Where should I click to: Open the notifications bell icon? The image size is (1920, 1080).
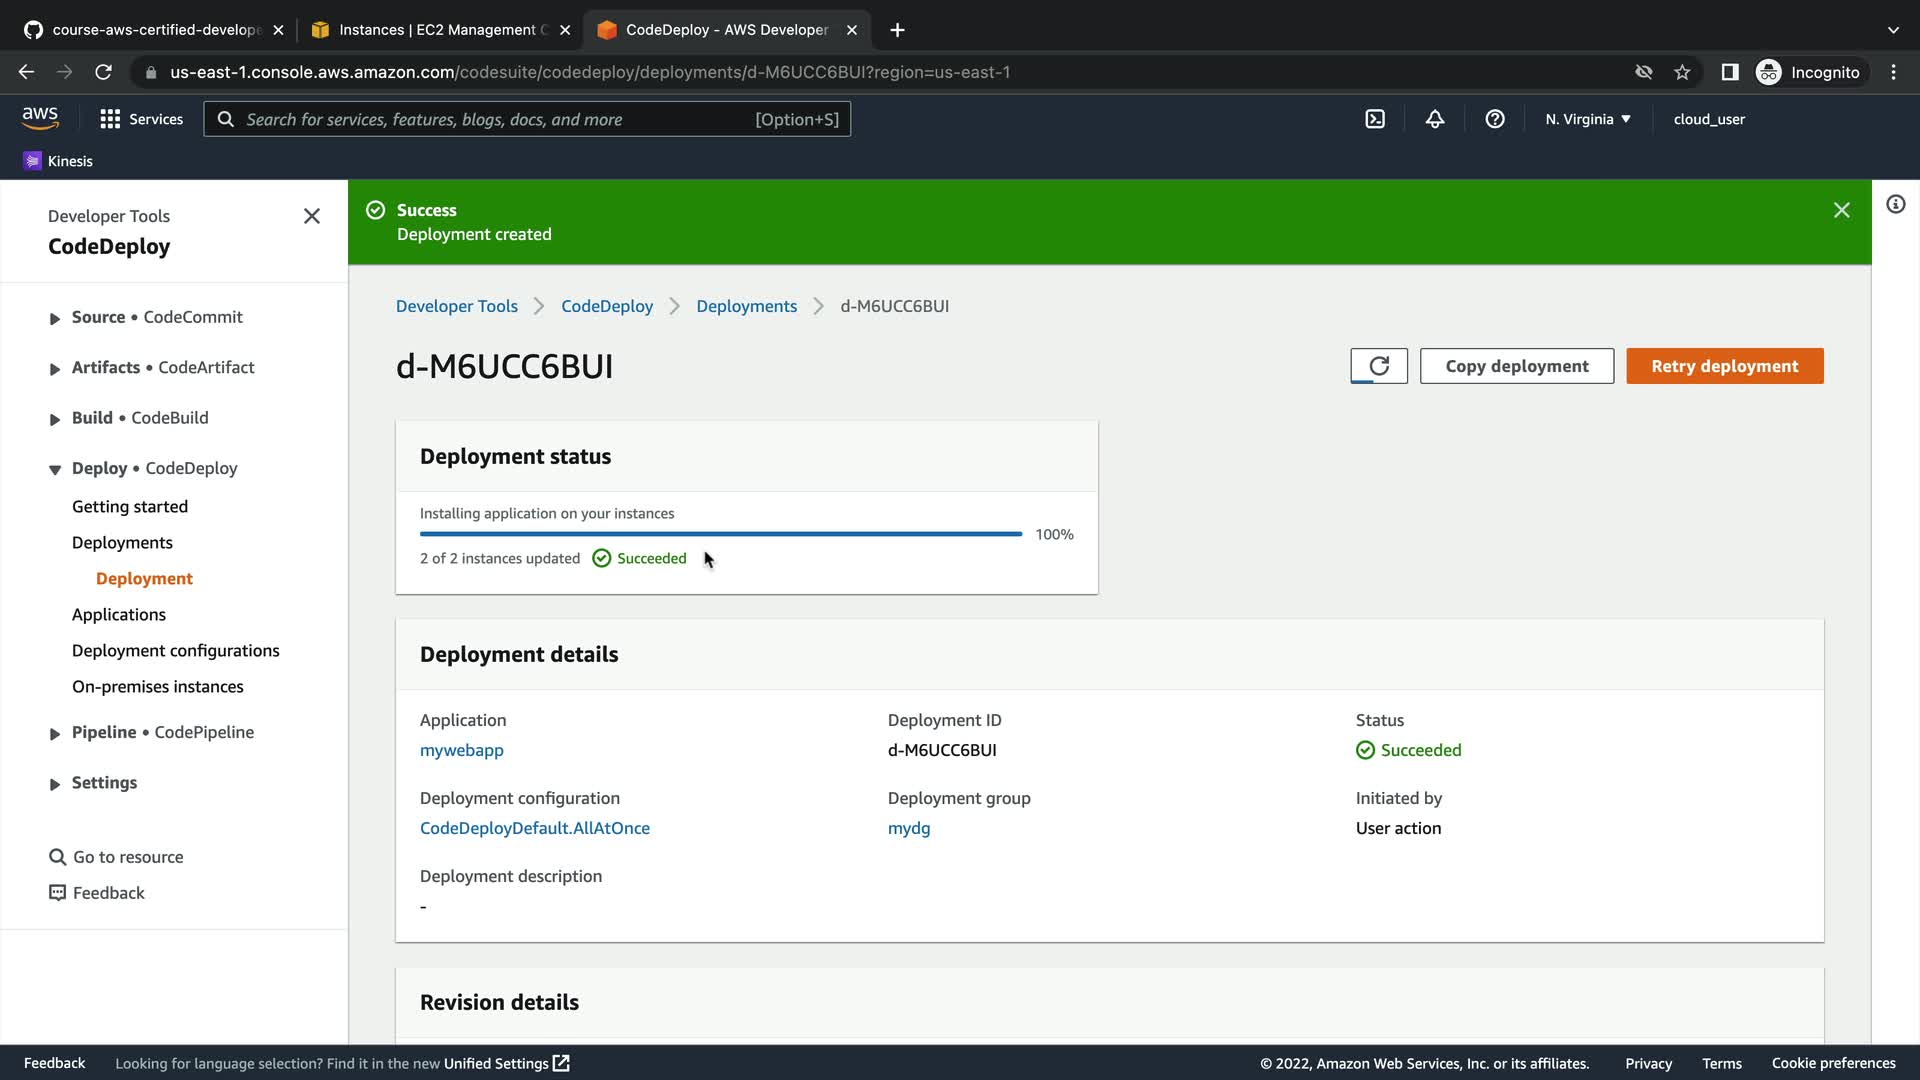click(1435, 119)
